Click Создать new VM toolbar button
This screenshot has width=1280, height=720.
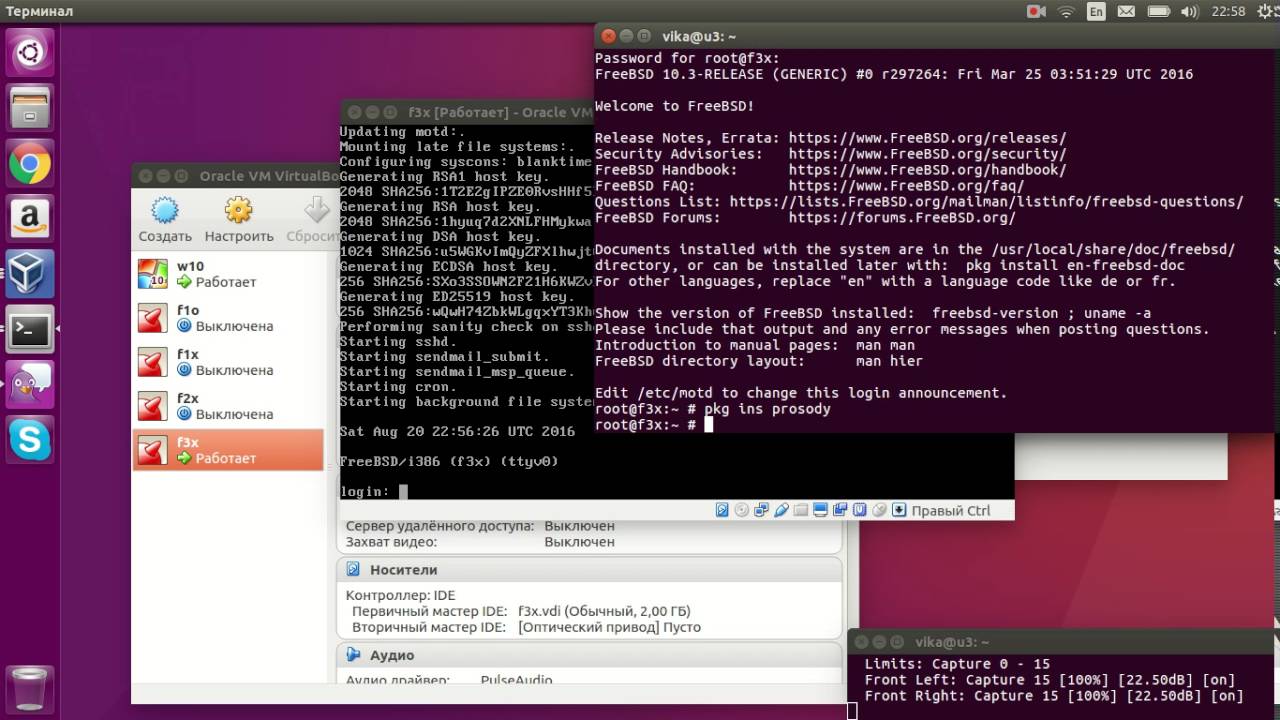pyautogui.click(x=165, y=220)
